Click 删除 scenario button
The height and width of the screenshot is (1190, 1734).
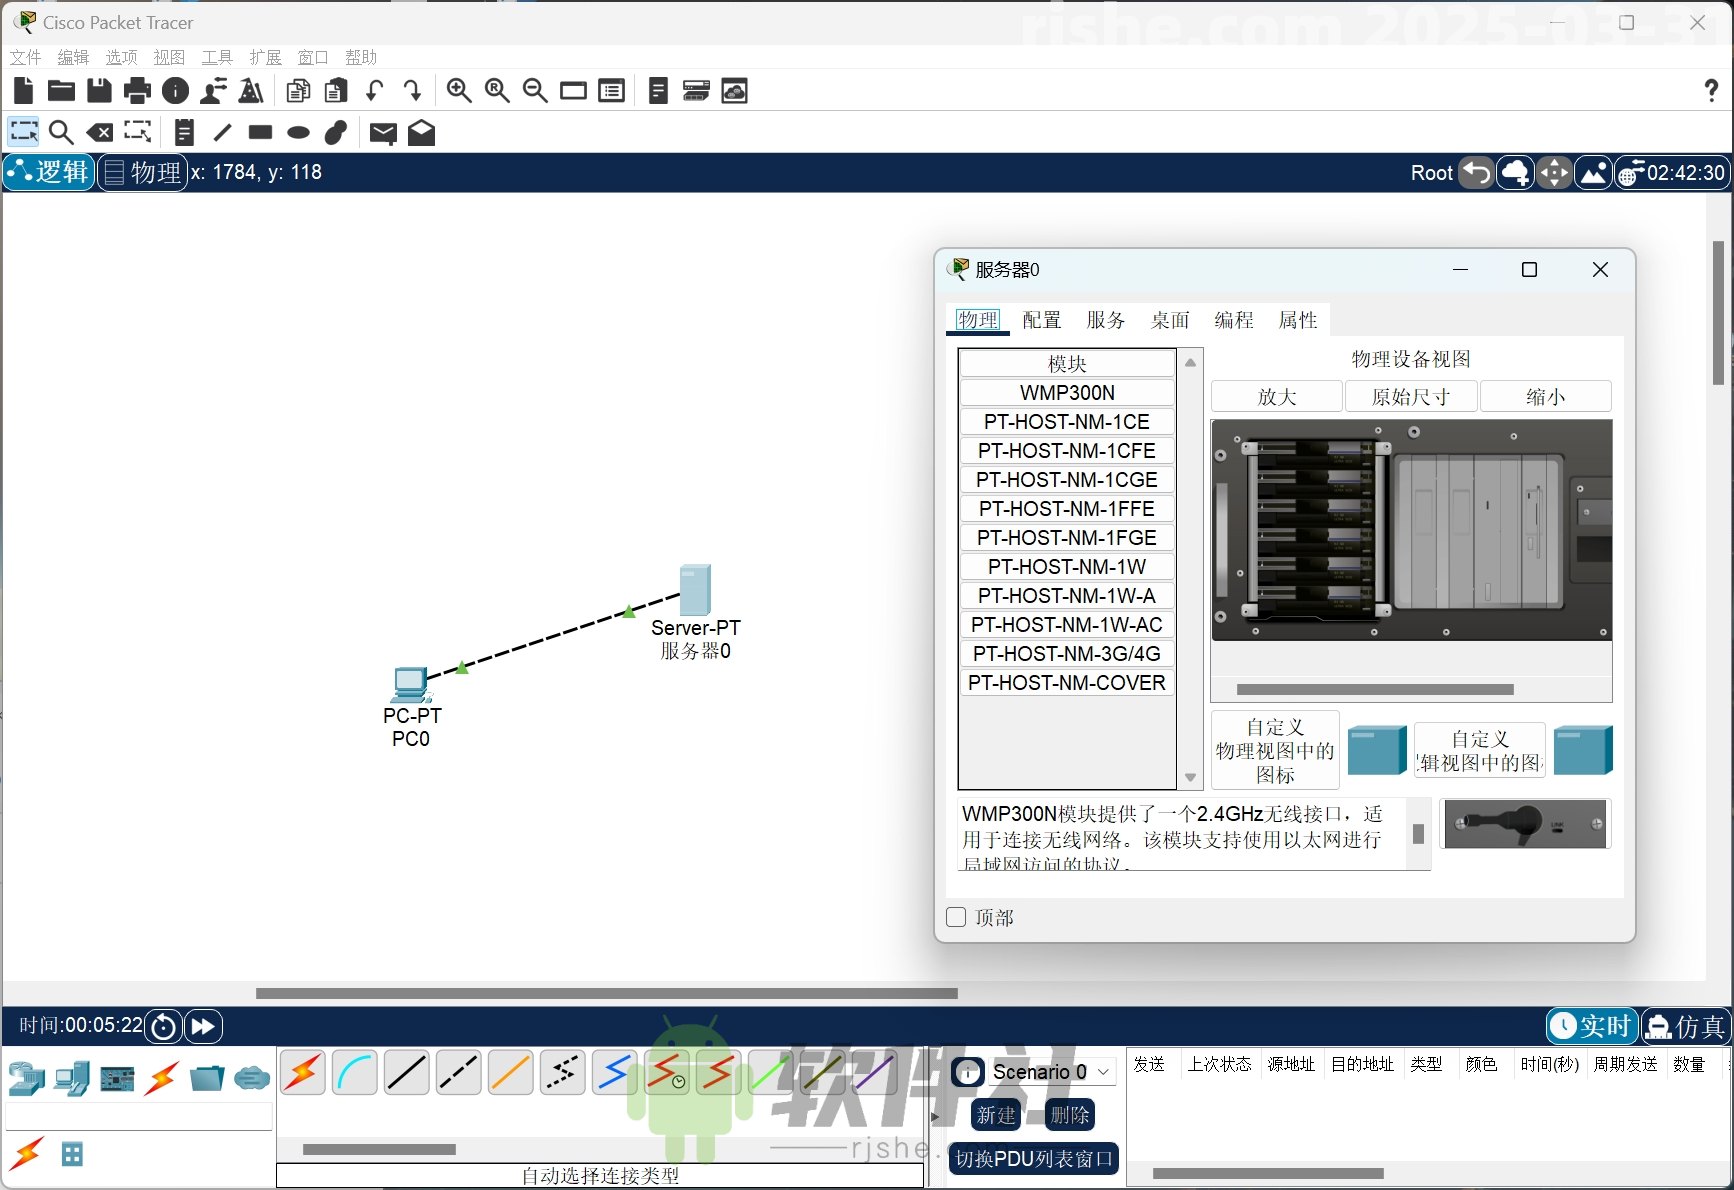1070,1115
